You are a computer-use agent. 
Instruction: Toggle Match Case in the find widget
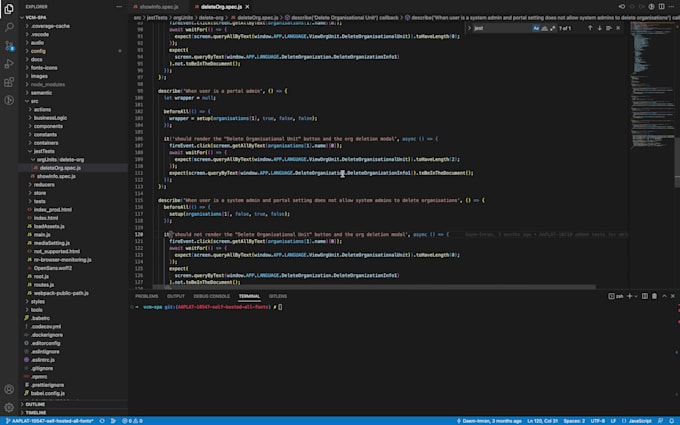point(536,28)
